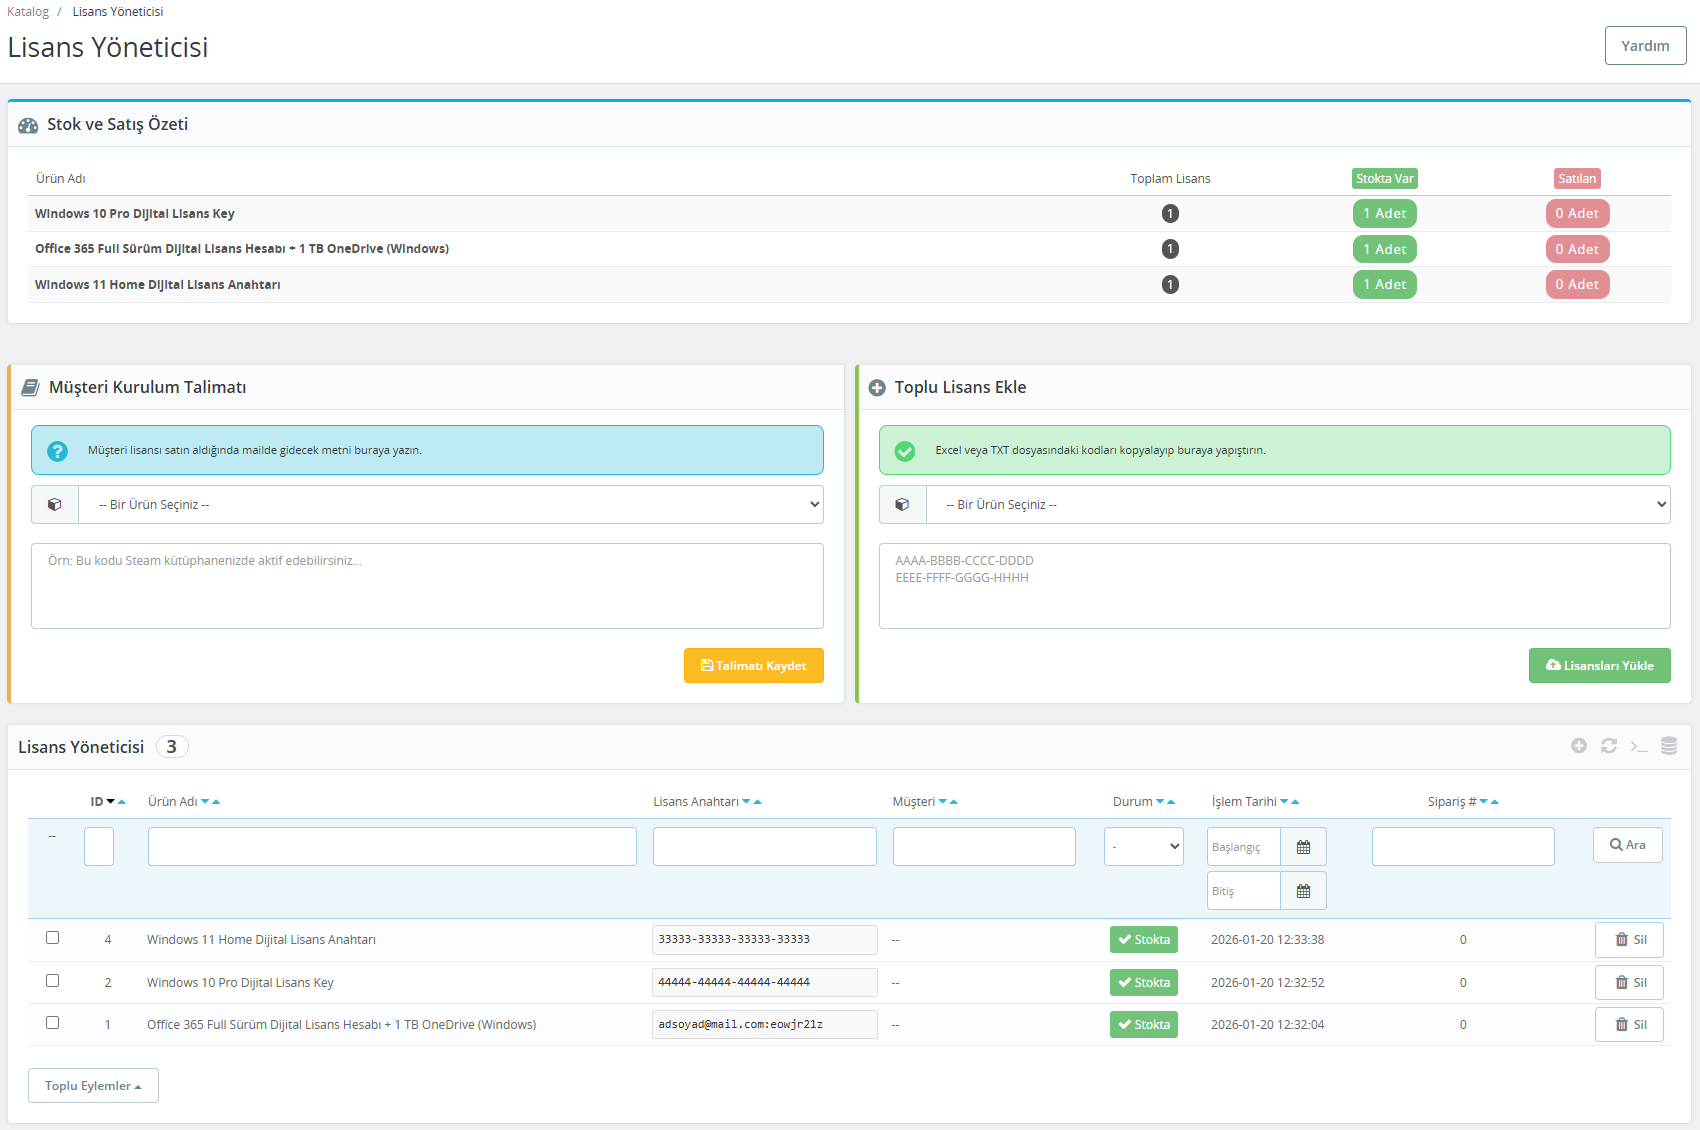
Task: Open the end date calendar icon
Action: point(1303,891)
